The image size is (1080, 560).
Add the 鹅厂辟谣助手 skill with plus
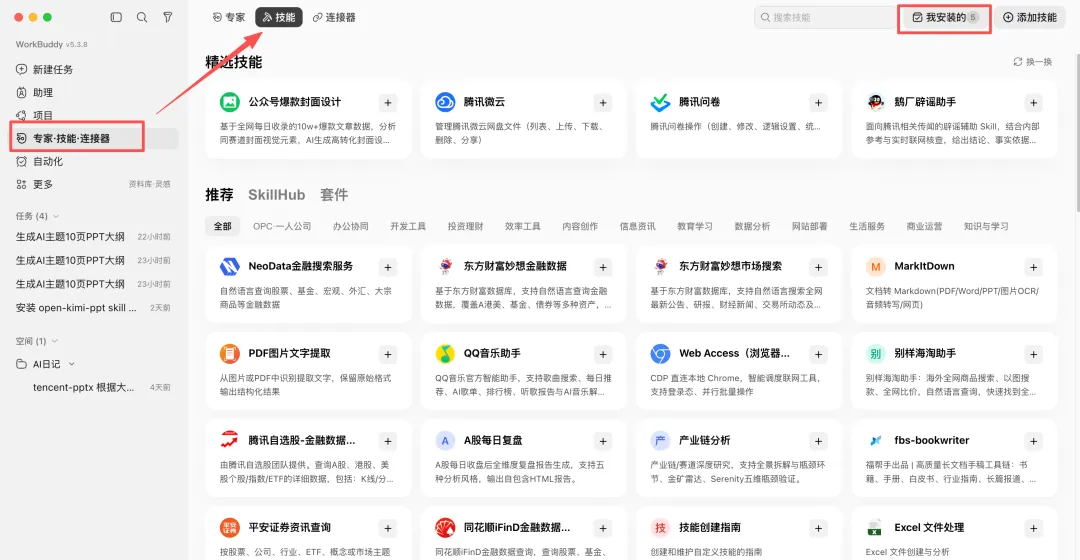point(1033,103)
